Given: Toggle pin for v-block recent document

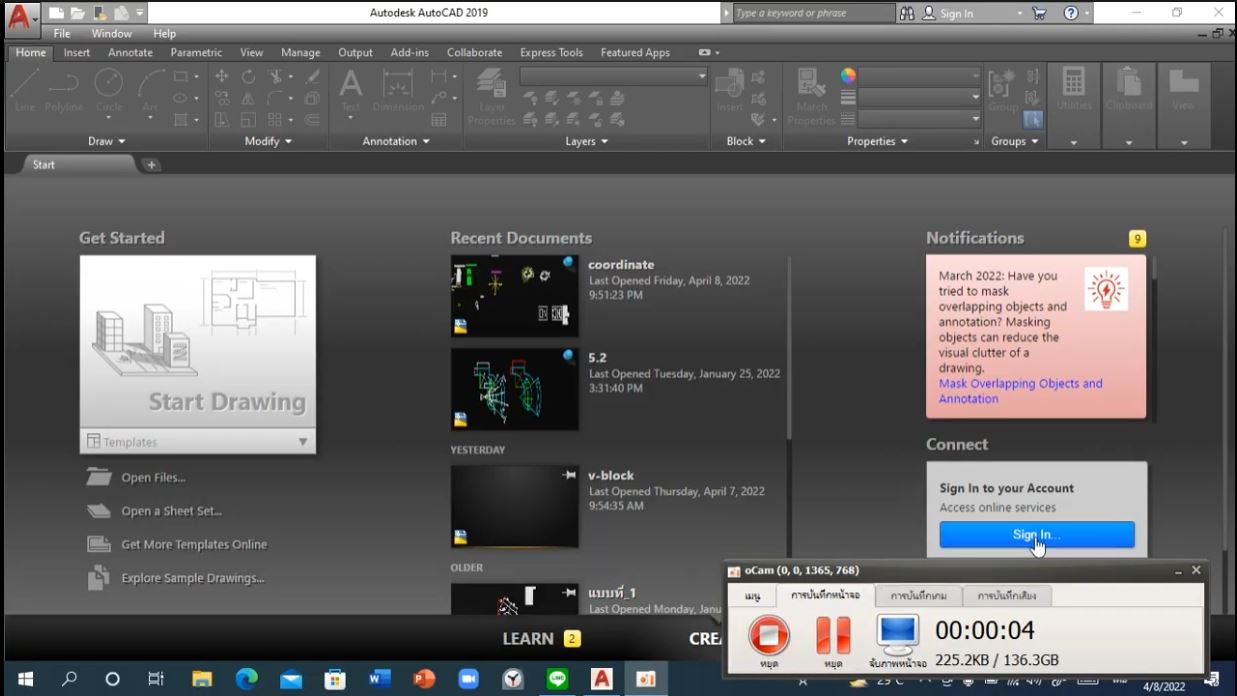Looking at the screenshot, I should point(570,476).
